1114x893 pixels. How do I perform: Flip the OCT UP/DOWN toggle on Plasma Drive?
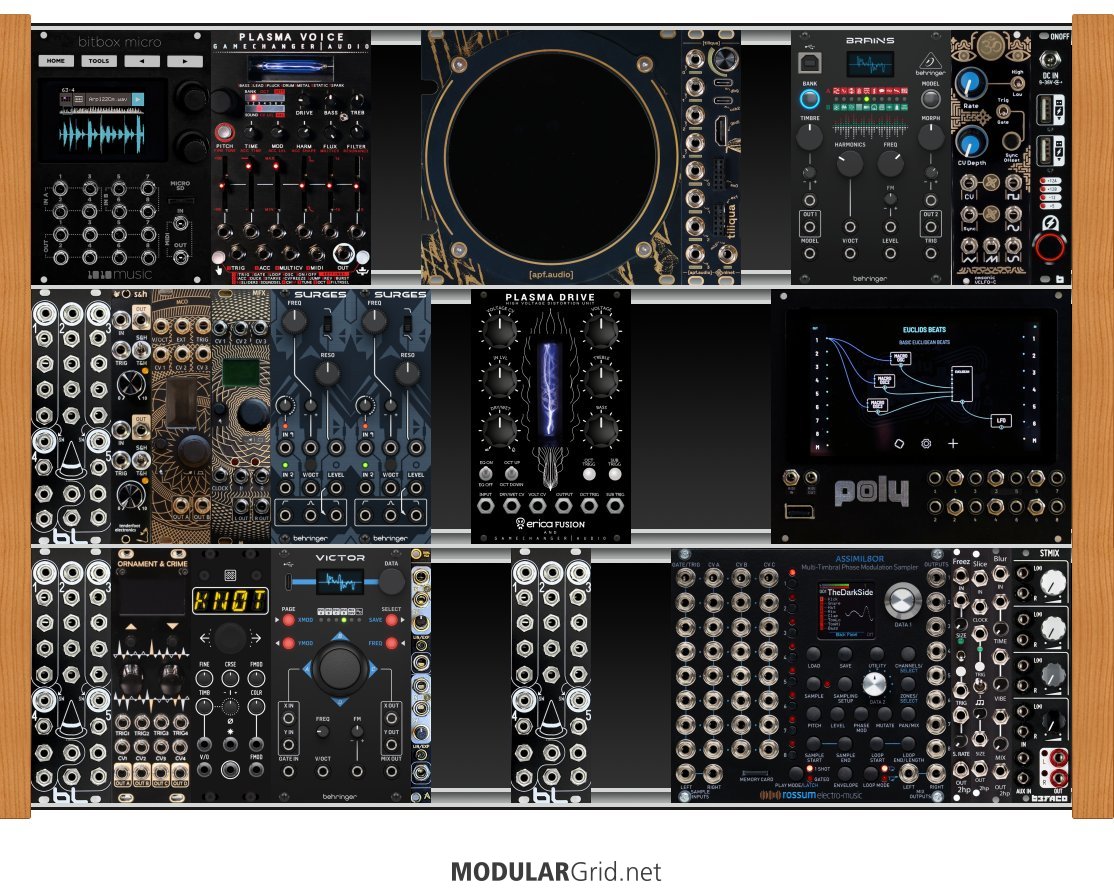pos(512,472)
